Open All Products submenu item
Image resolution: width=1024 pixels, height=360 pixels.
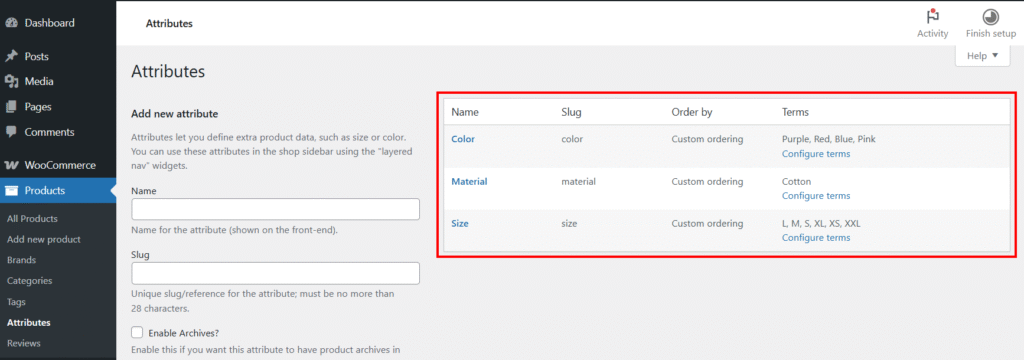(32, 219)
